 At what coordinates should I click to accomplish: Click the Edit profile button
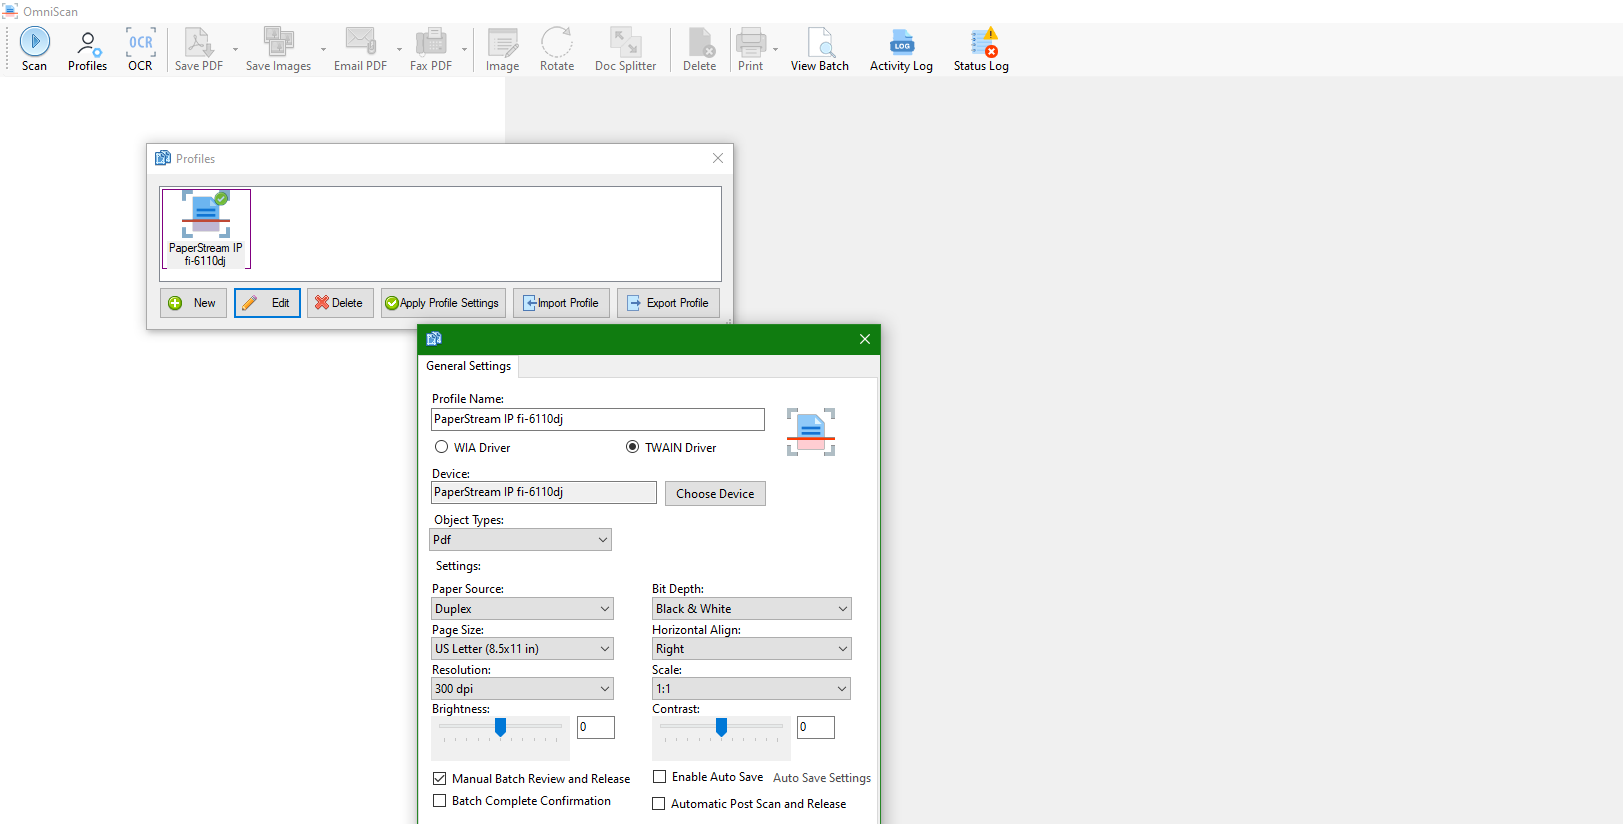click(x=267, y=303)
